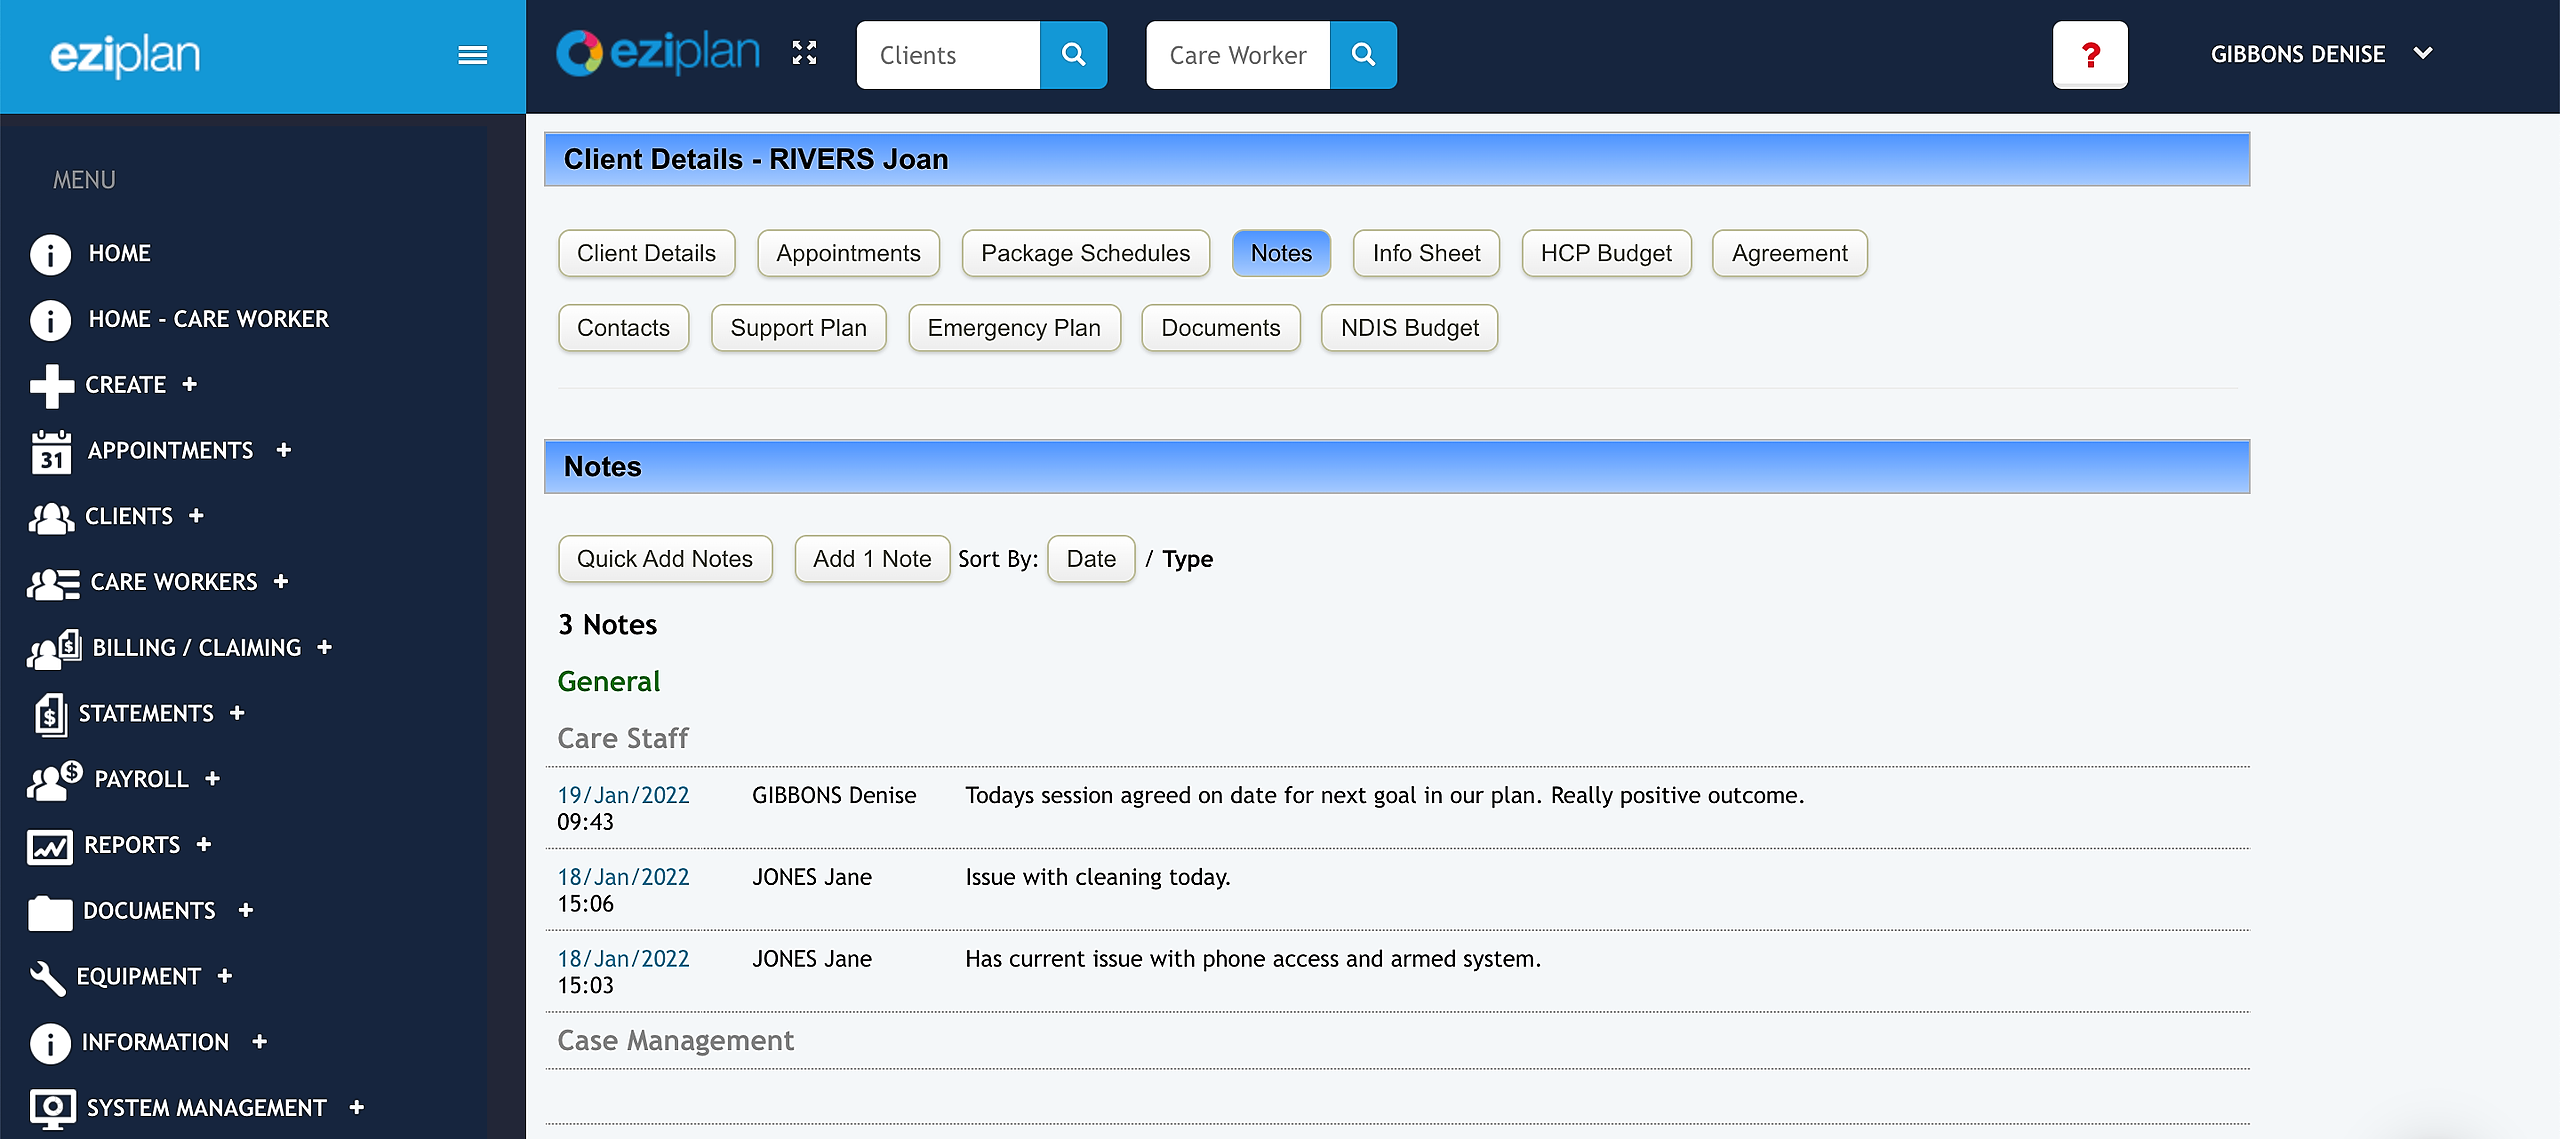Switch note sorting to Type
2560x1139 pixels.
pos(1187,559)
